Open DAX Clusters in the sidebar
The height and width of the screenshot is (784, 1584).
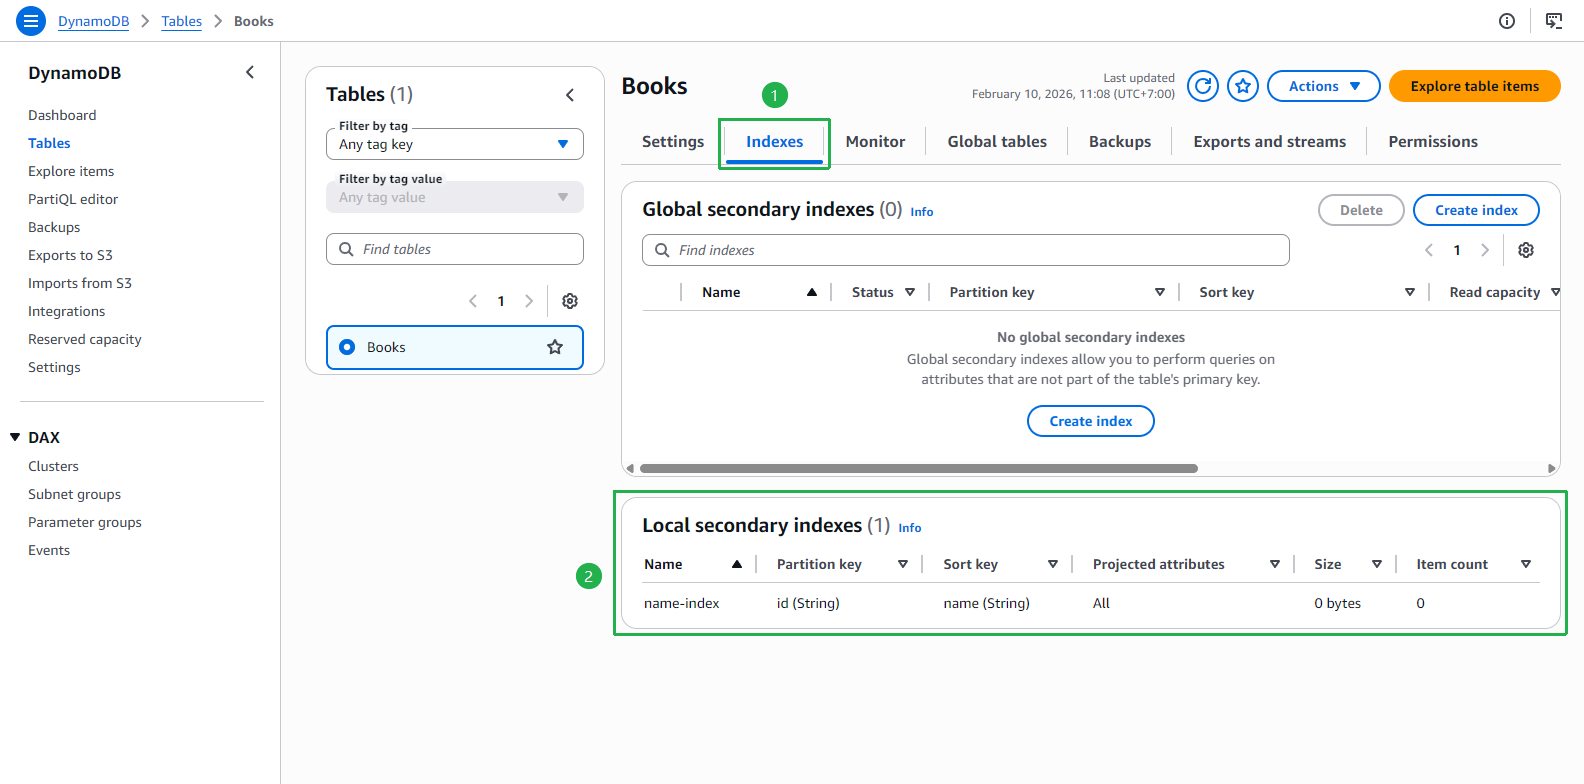[53, 466]
